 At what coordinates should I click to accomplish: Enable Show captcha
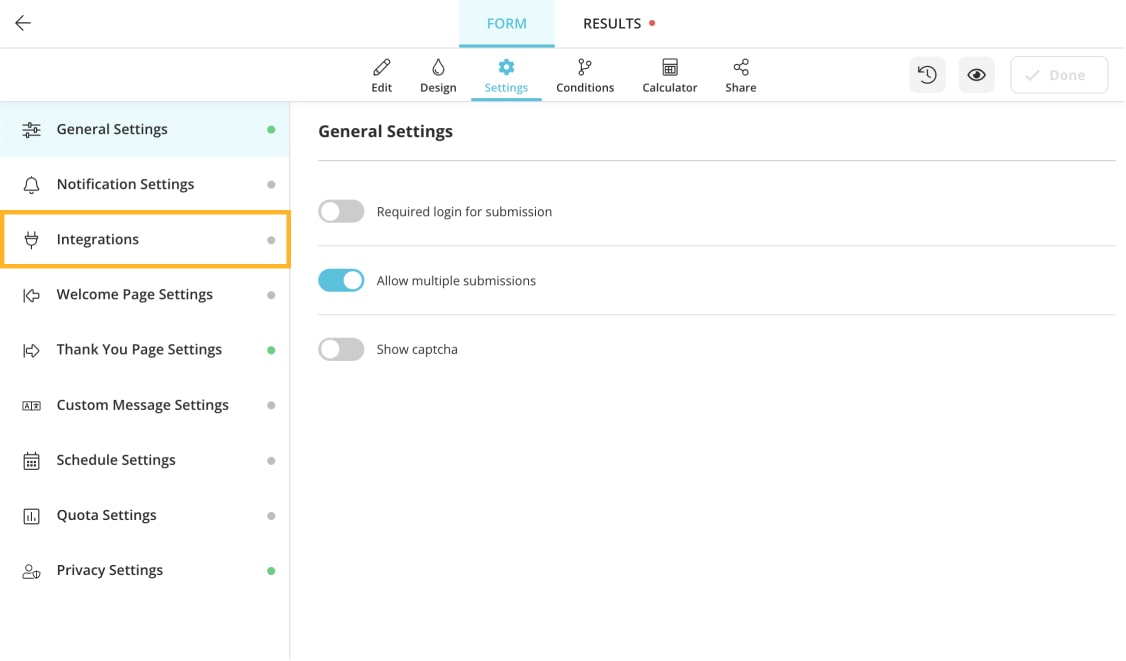pos(341,349)
